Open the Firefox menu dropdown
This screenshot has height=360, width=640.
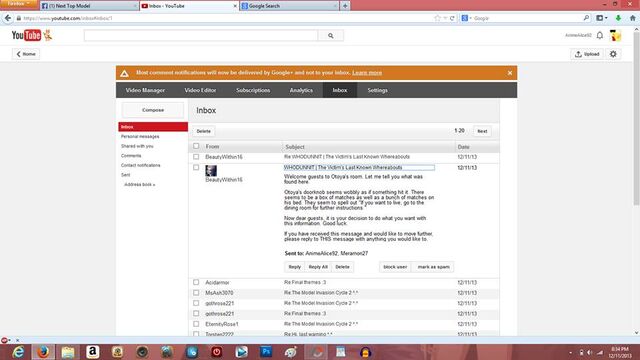[x=19, y=4]
